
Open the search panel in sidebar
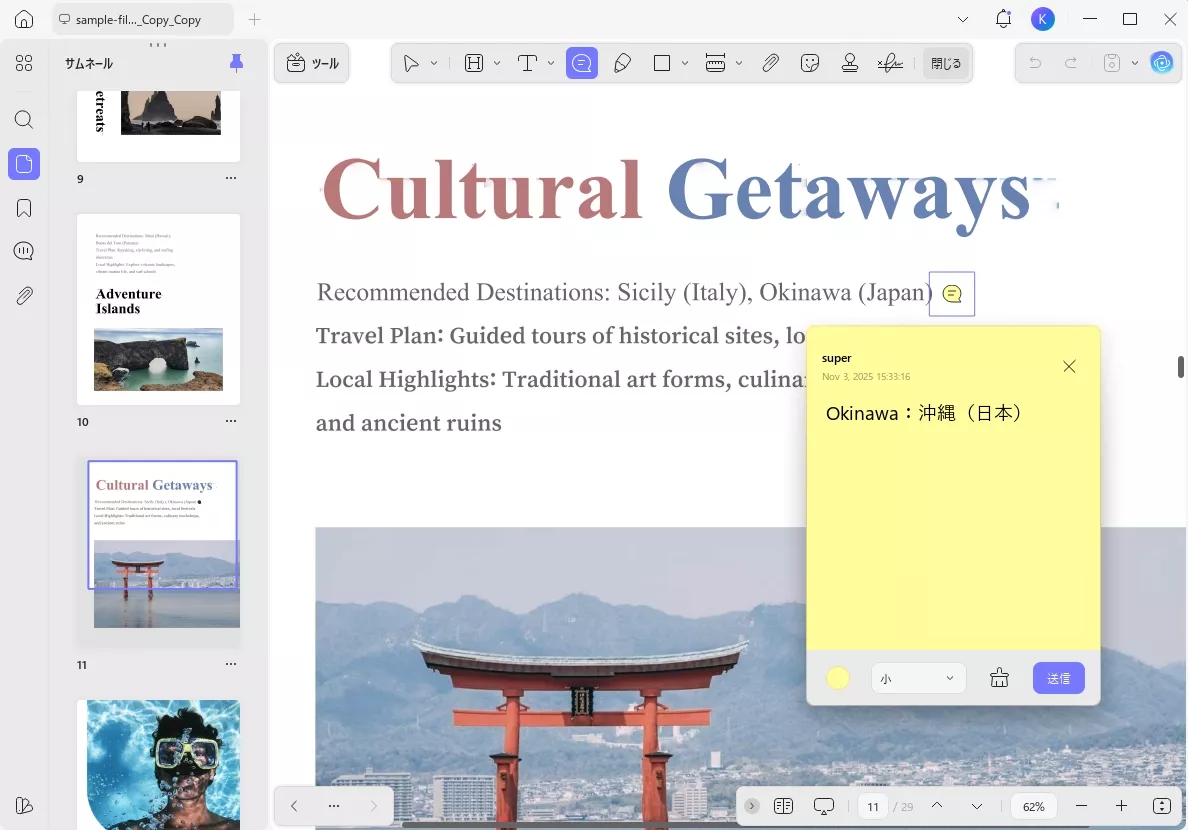[24, 120]
